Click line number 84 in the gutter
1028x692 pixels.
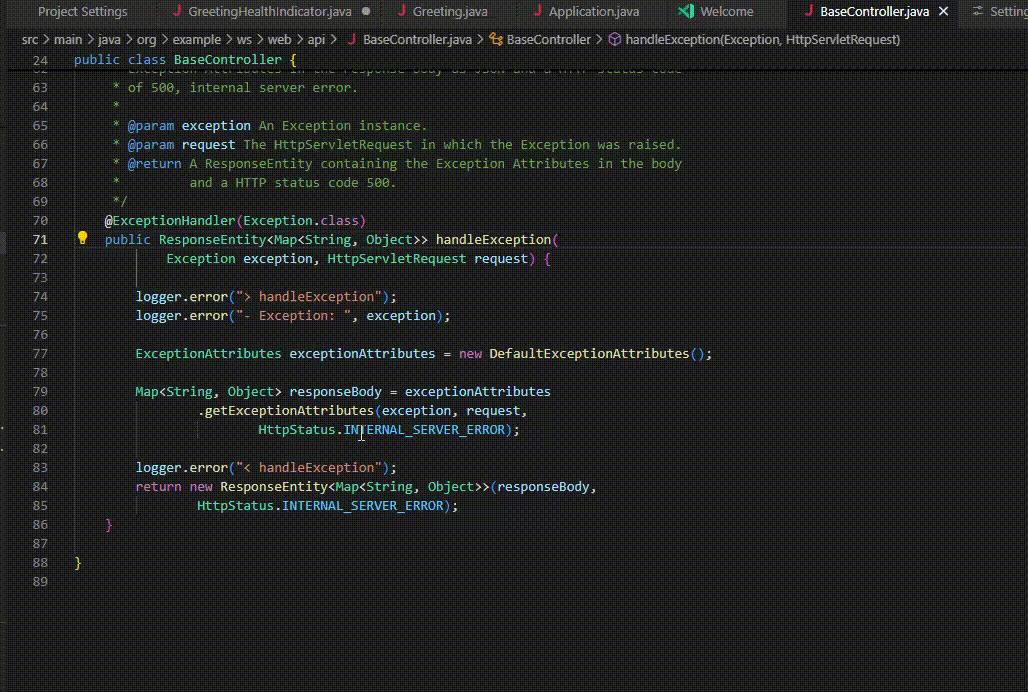tap(39, 486)
